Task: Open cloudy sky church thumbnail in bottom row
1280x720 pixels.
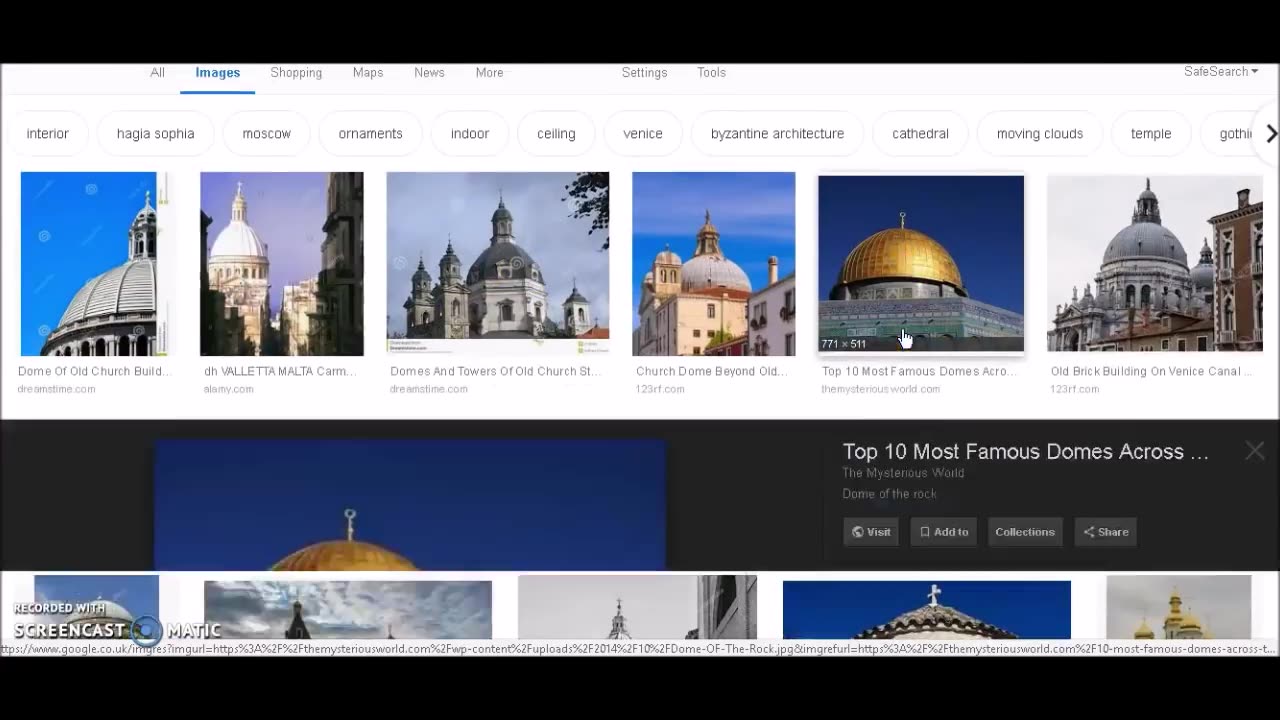Action: [x=348, y=609]
